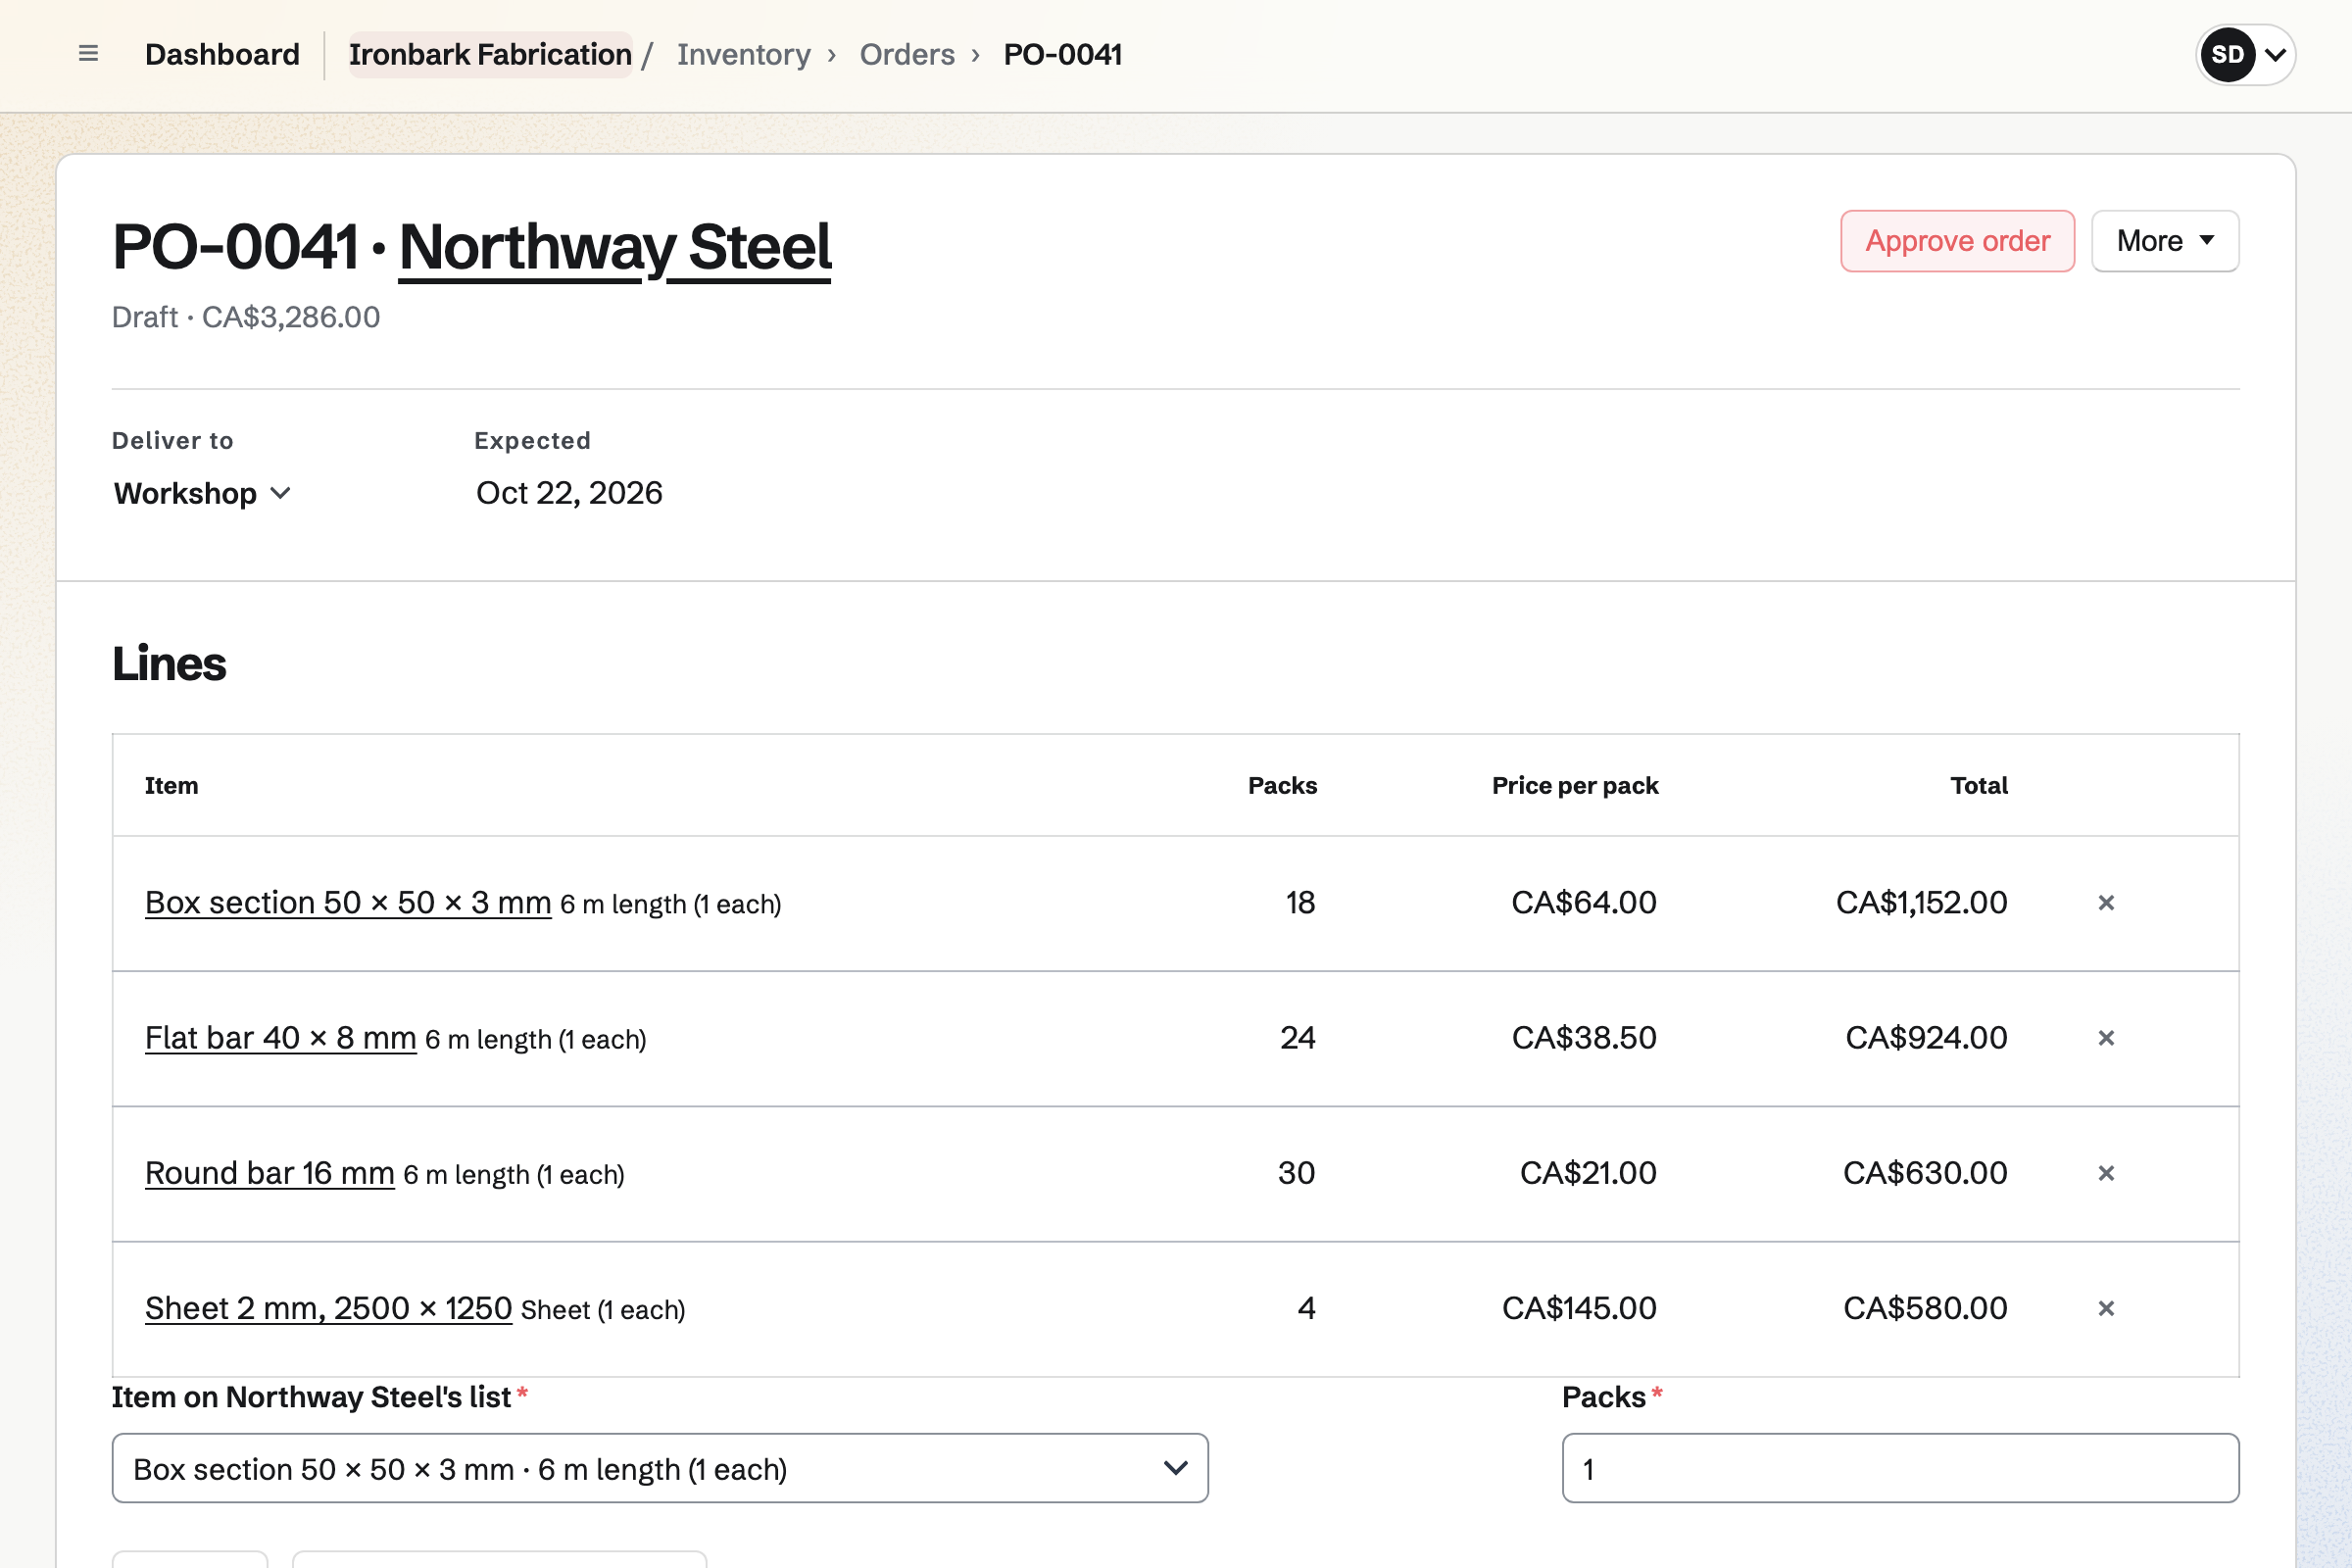Viewport: 2352px width, 1568px height.
Task: Click the CA$64.00 price per pack
Action: [1584, 903]
